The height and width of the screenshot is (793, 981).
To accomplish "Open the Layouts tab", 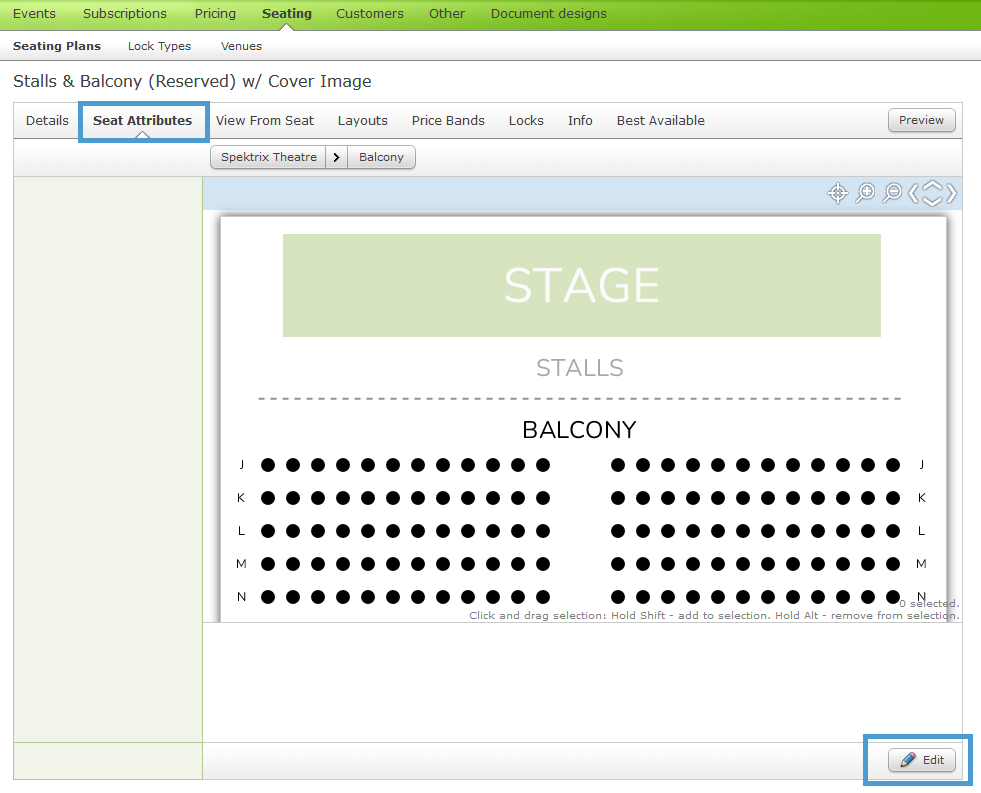I will click(x=363, y=121).
